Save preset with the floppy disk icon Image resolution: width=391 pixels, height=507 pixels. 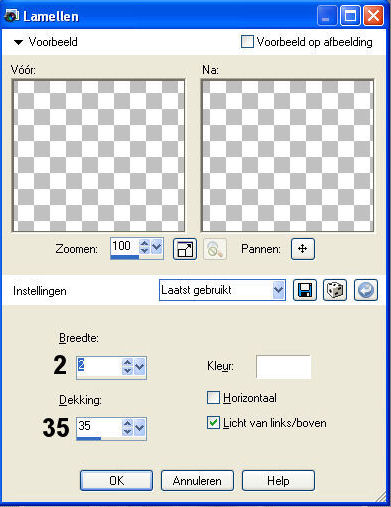click(x=305, y=290)
